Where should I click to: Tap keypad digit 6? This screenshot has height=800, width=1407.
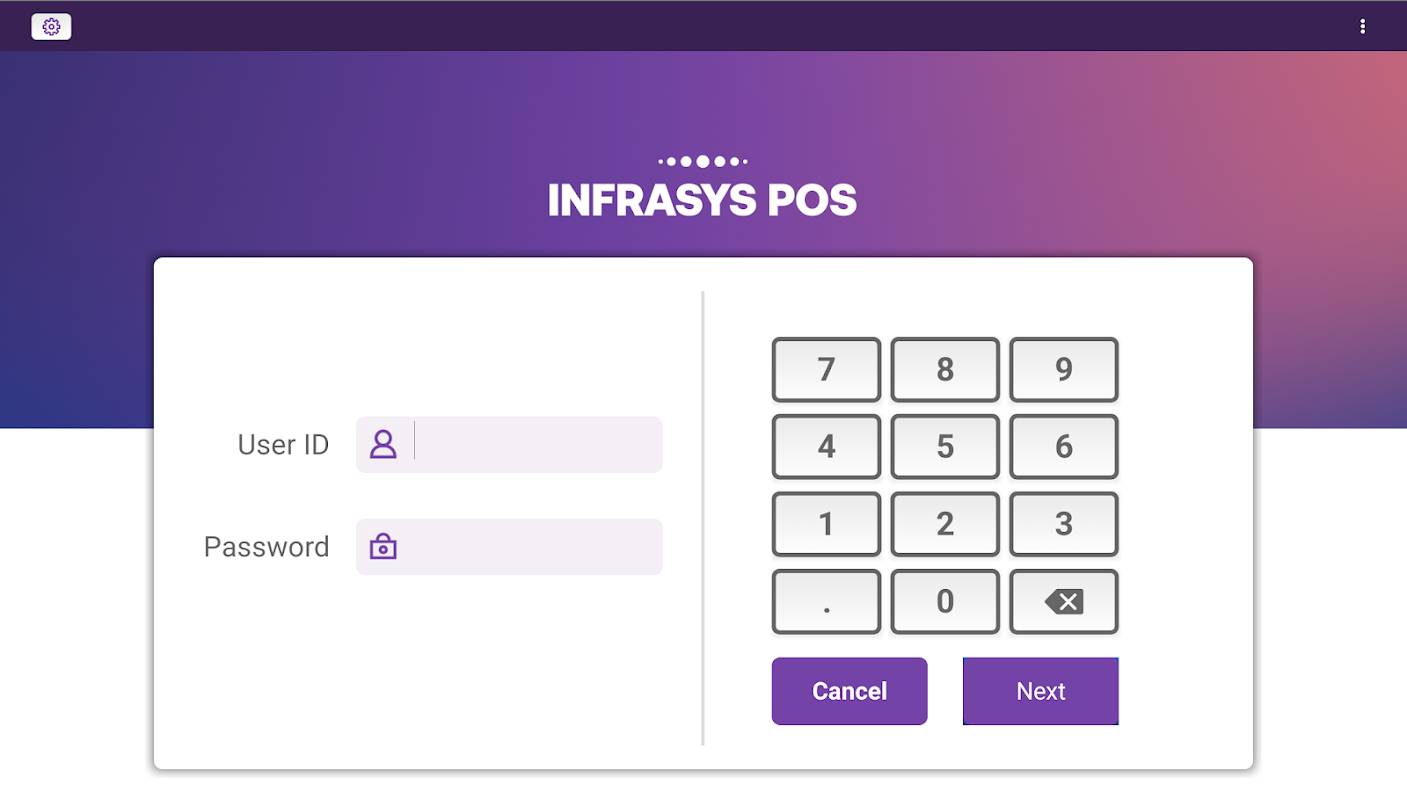click(1064, 447)
